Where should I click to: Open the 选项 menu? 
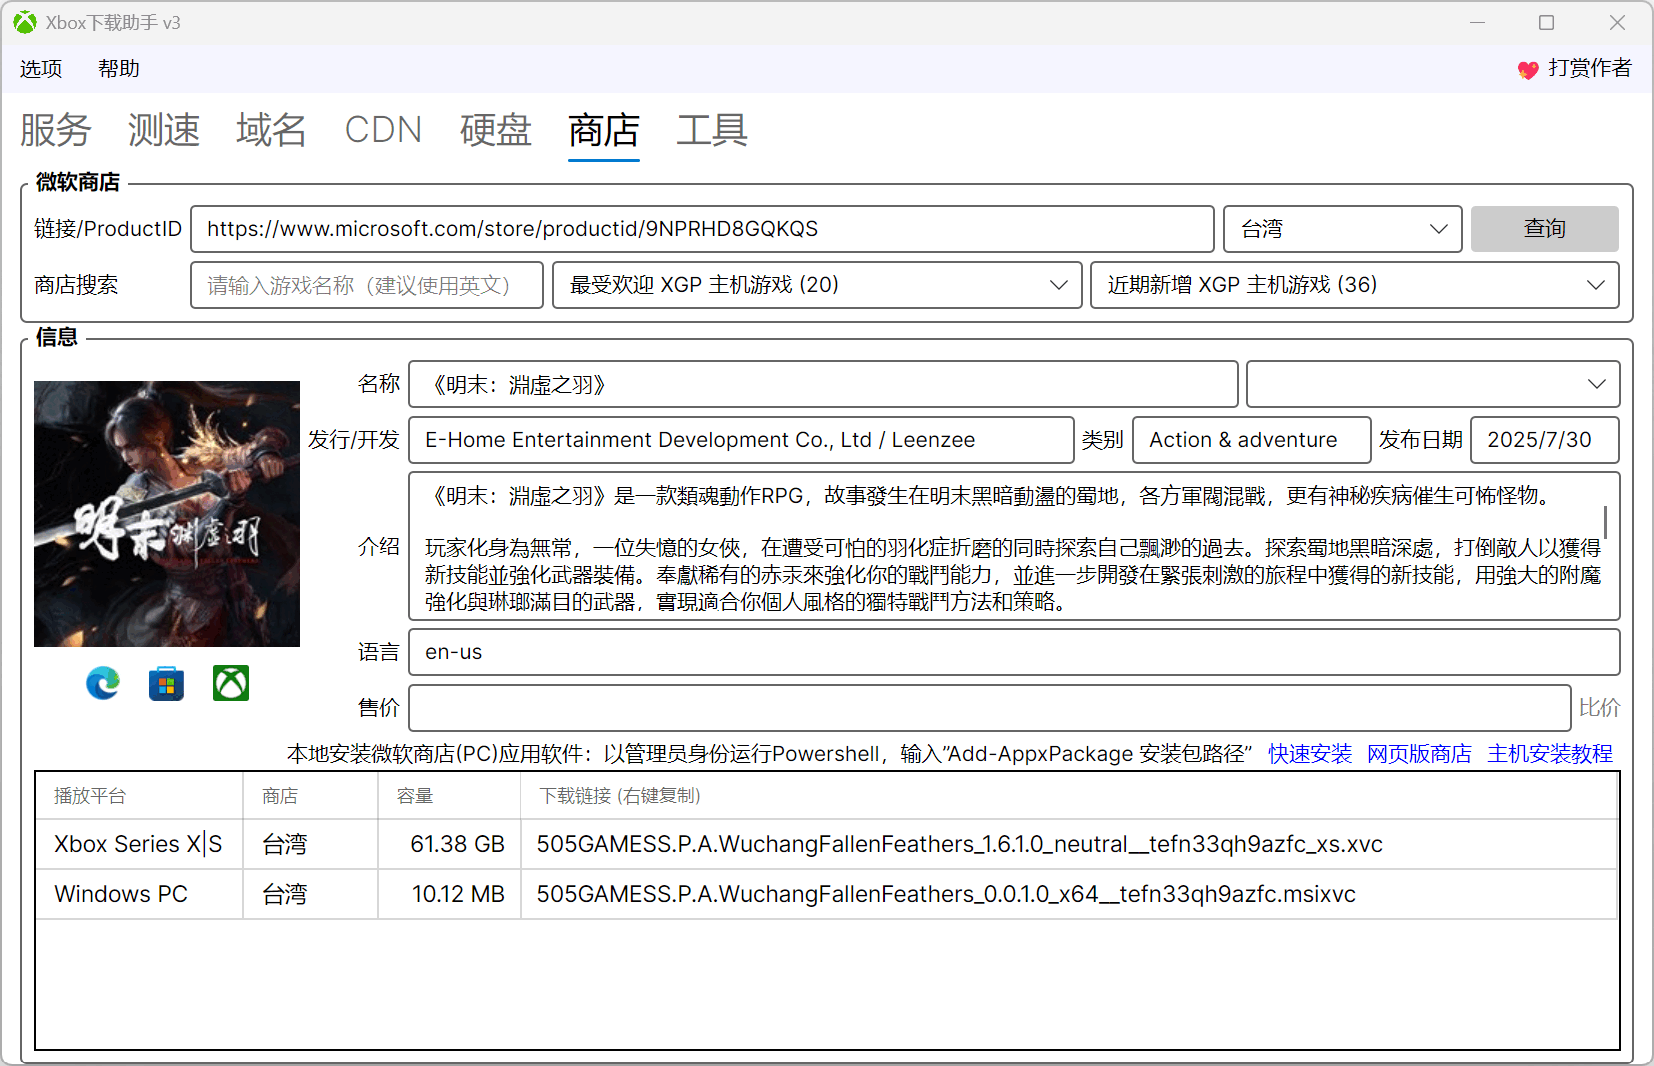tap(41, 68)
